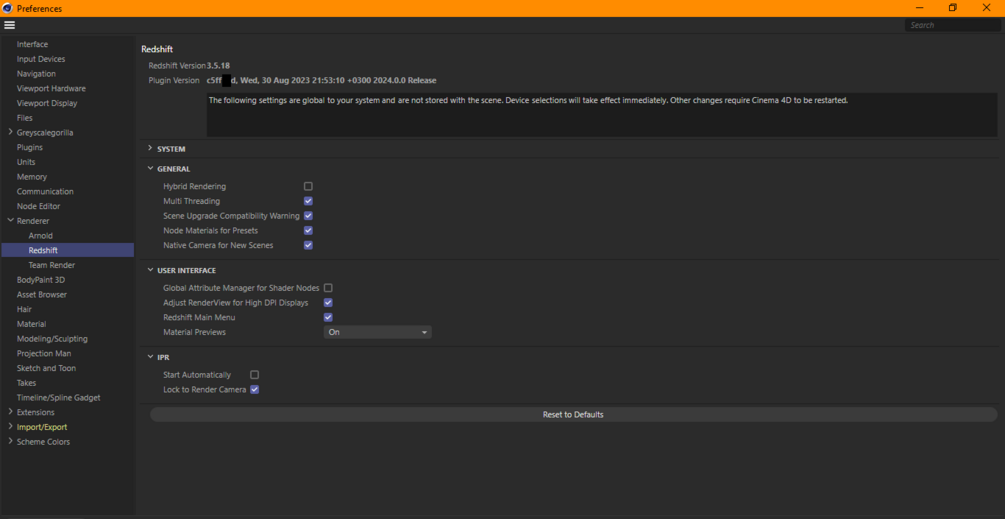Uncheck Native Camera for New Scenes
Image resolution: width=1005 pixels, height=519 pixels.
[x=308, y=245]
